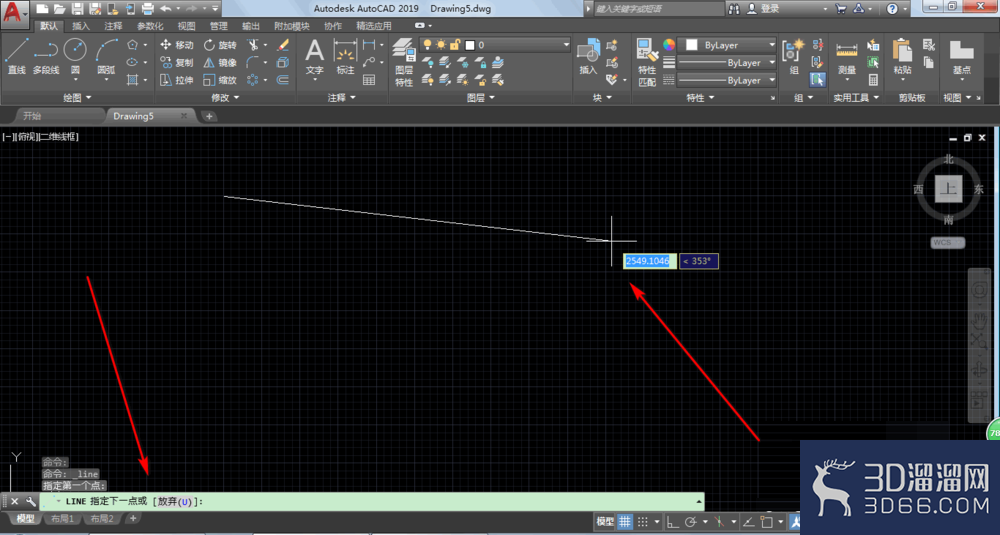Screen dimensions: 1000x535
Task: Open the 视图 ribbon tab
Action: [186, 26]
